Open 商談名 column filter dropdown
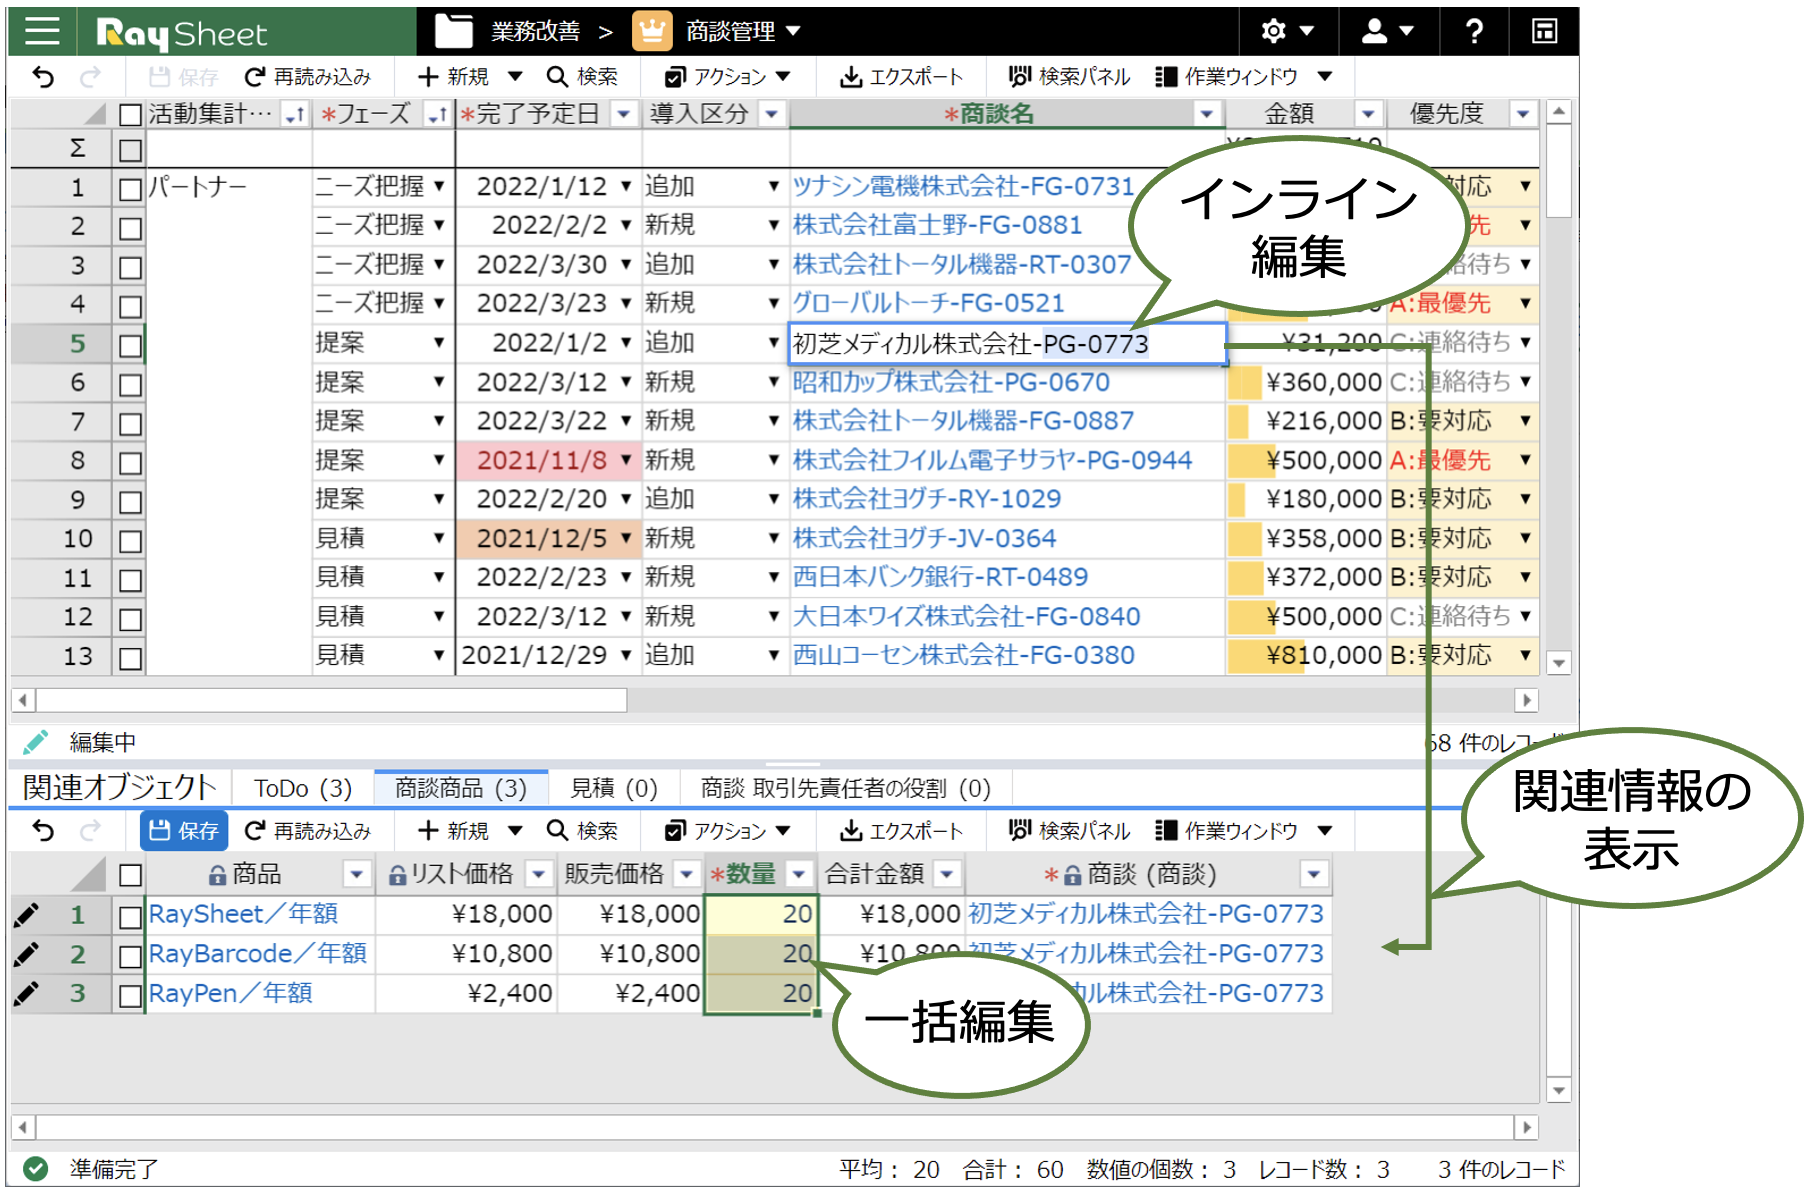 point(1207,114)
